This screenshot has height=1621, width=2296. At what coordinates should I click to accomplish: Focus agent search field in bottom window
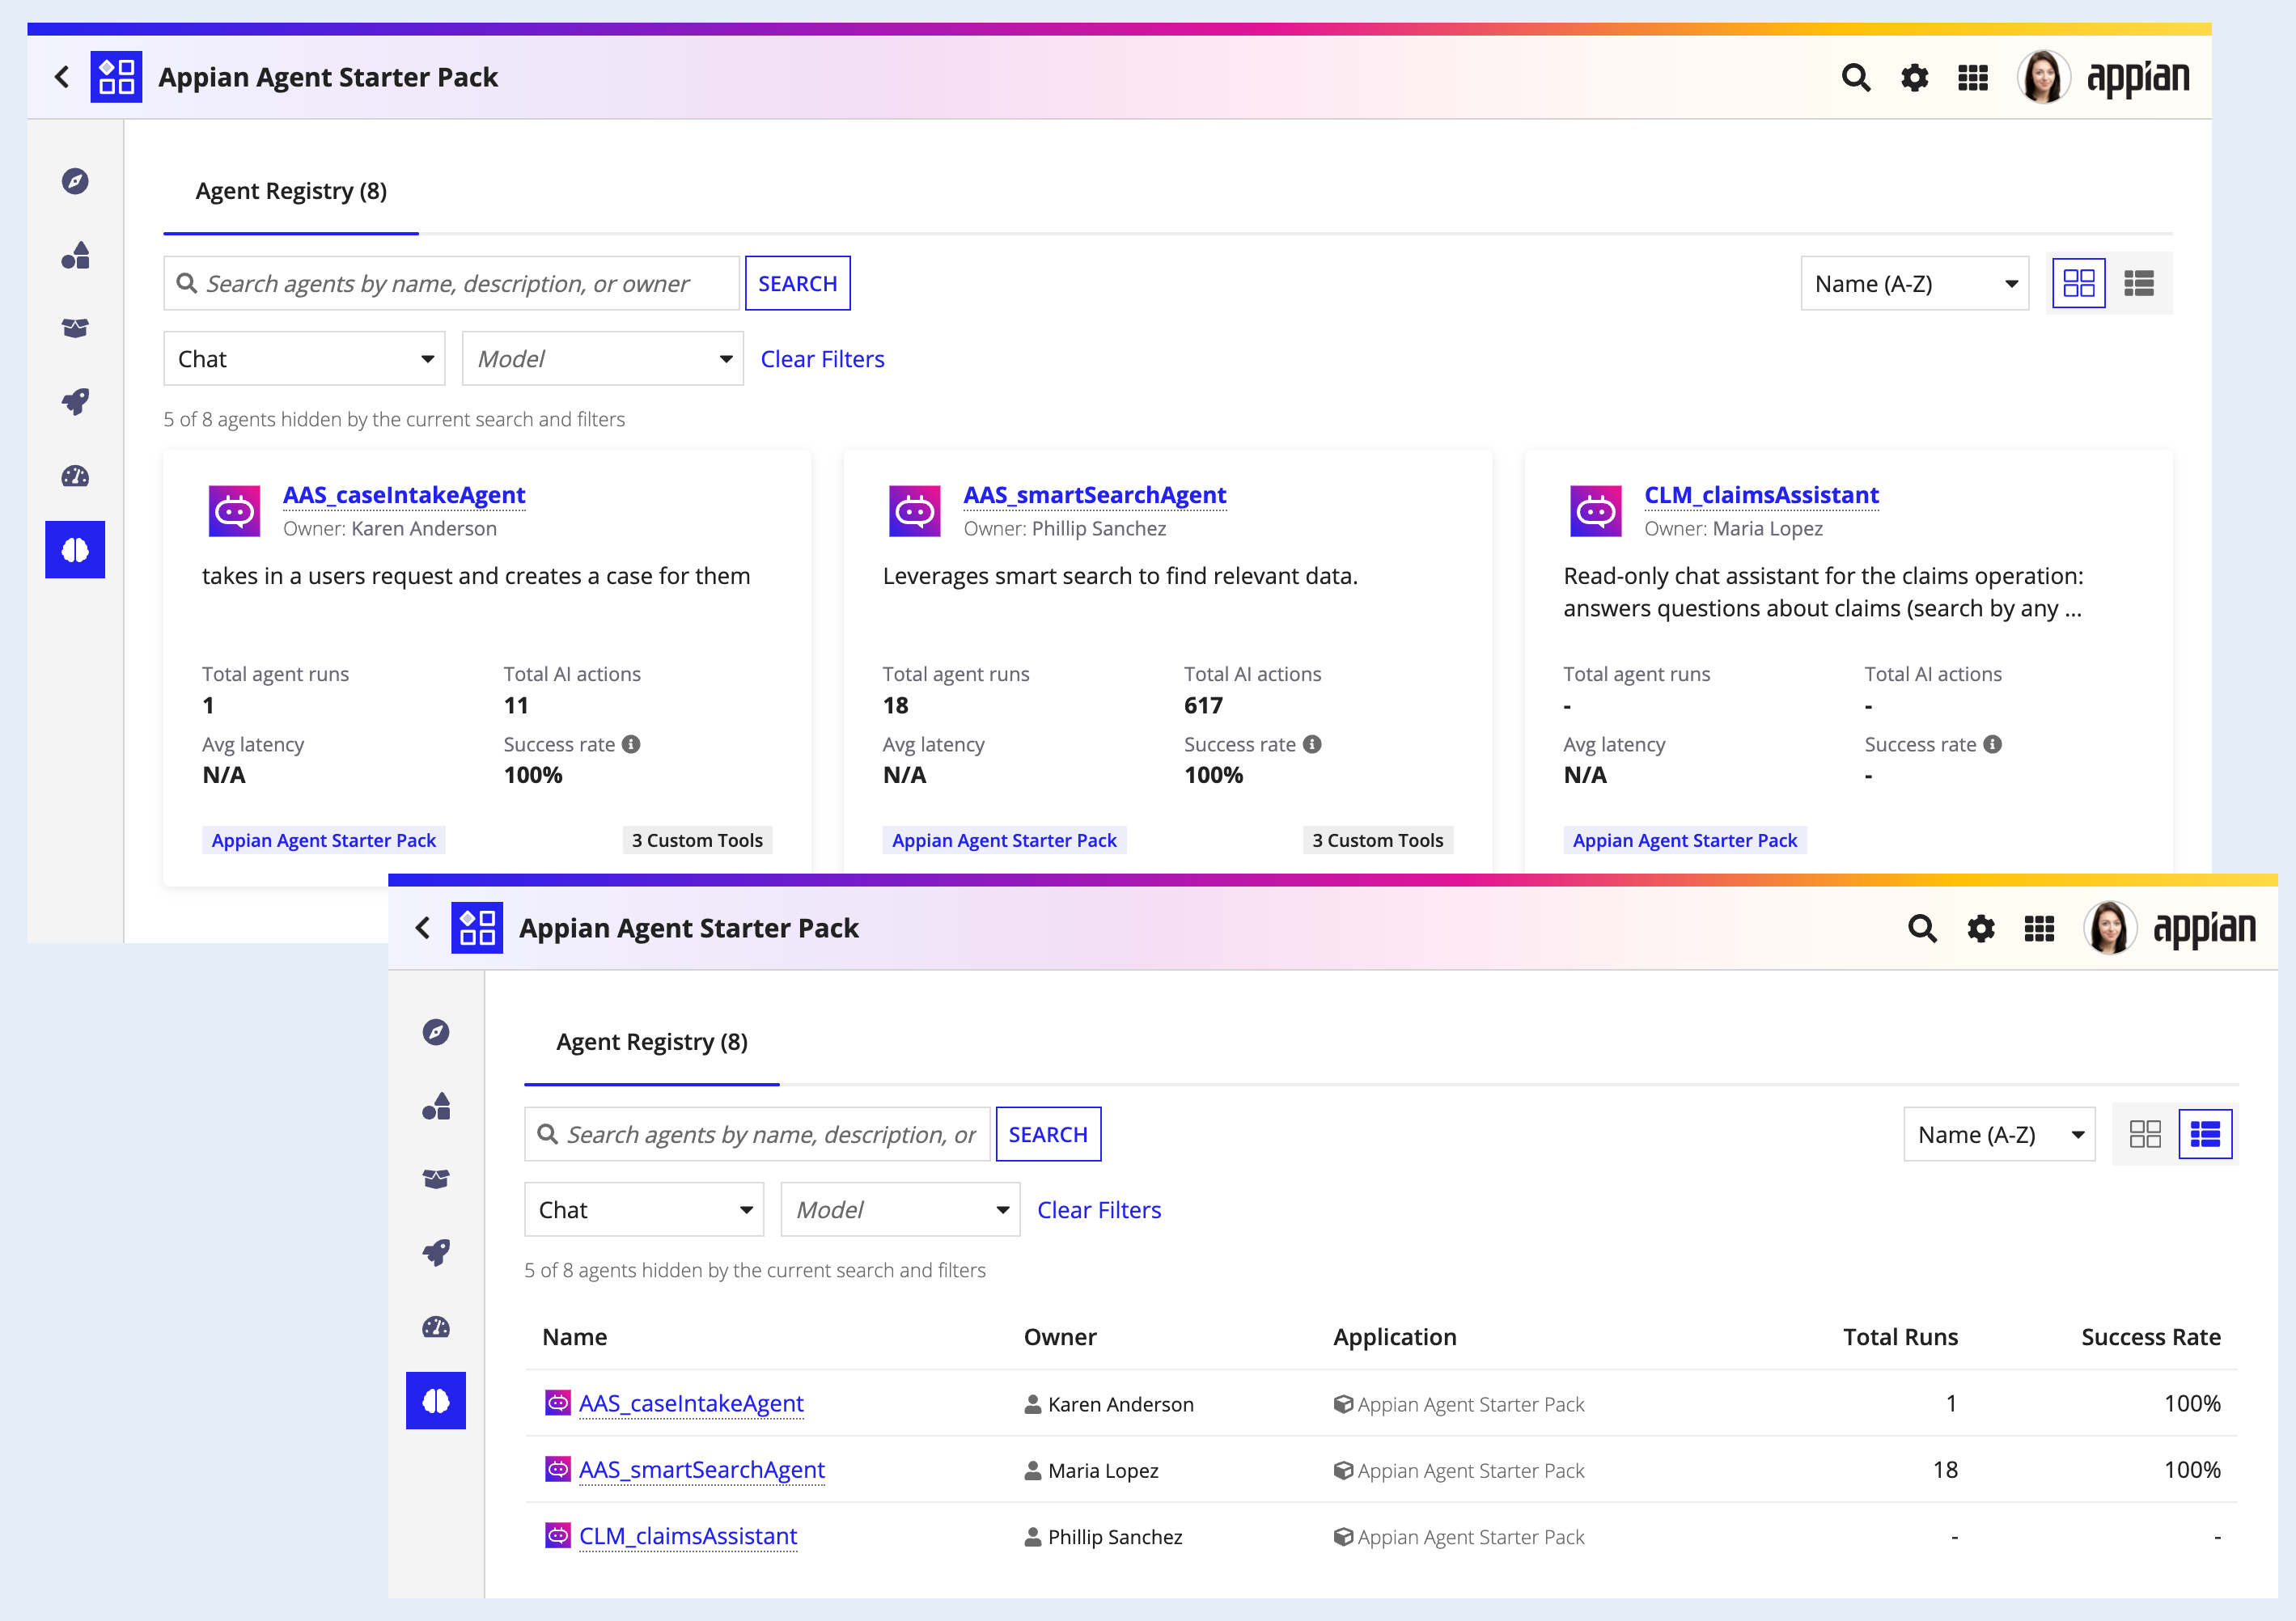757,1135
